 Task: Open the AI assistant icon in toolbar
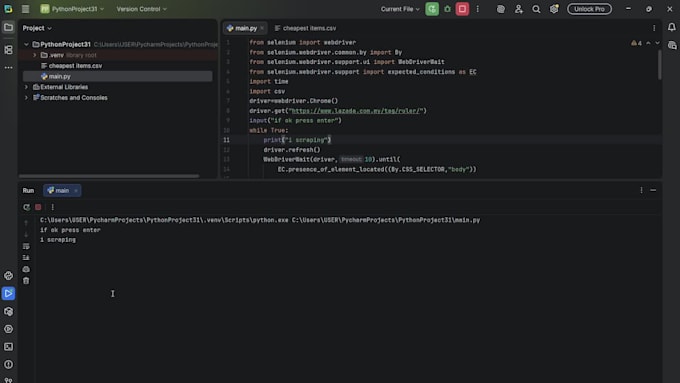[500, 9]
